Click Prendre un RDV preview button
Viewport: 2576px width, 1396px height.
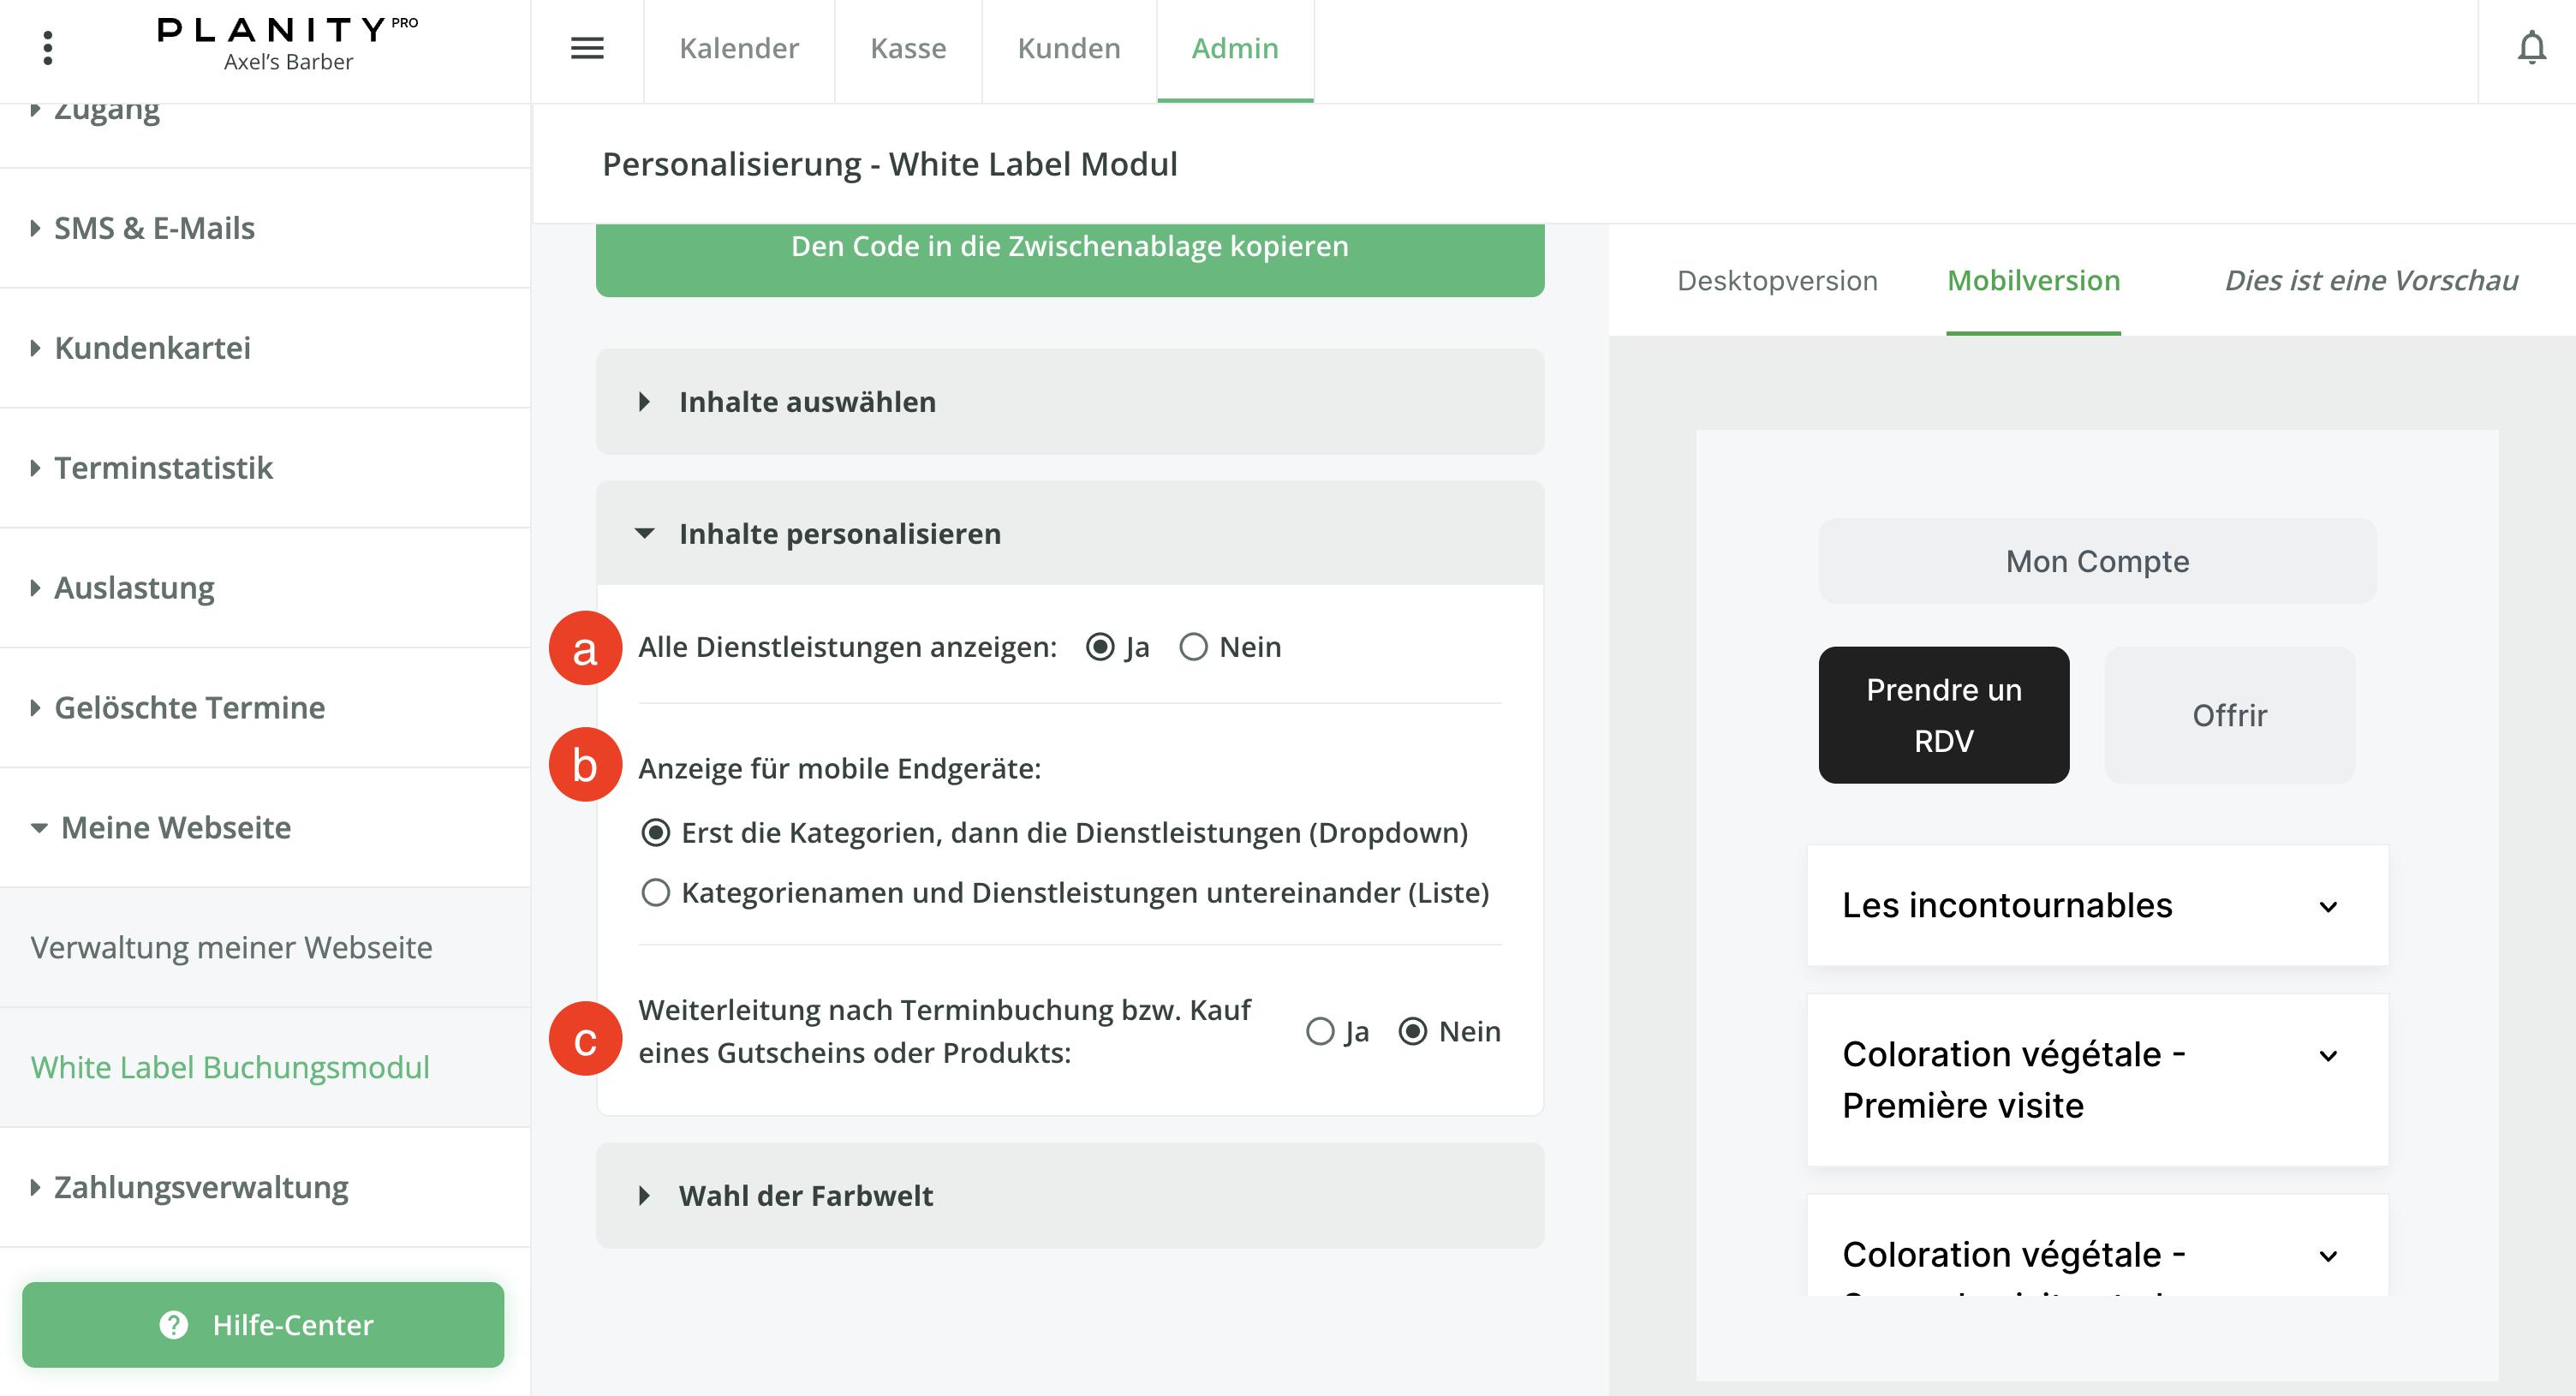1943,715
